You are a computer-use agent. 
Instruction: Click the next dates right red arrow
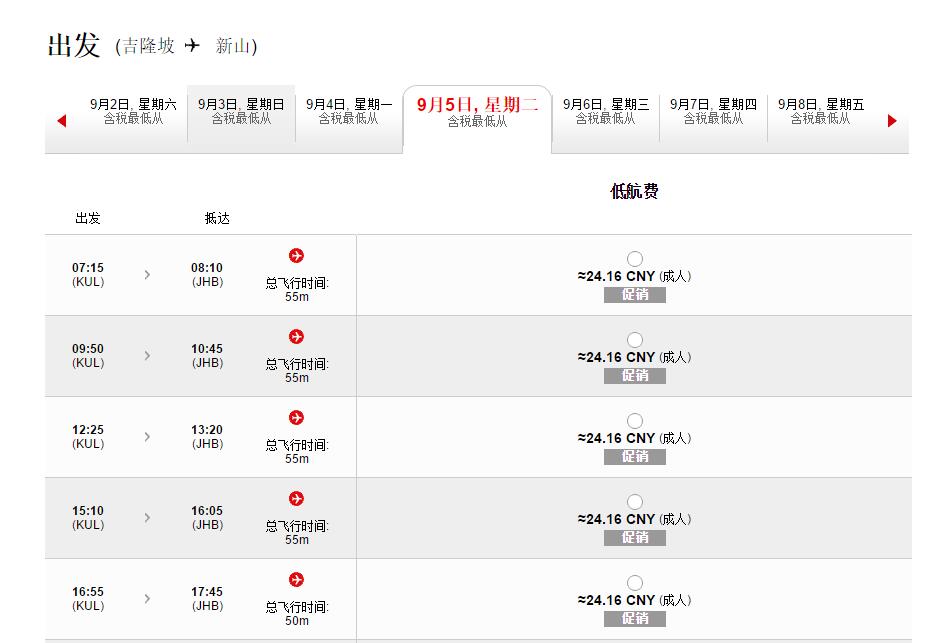coord(892,121)
